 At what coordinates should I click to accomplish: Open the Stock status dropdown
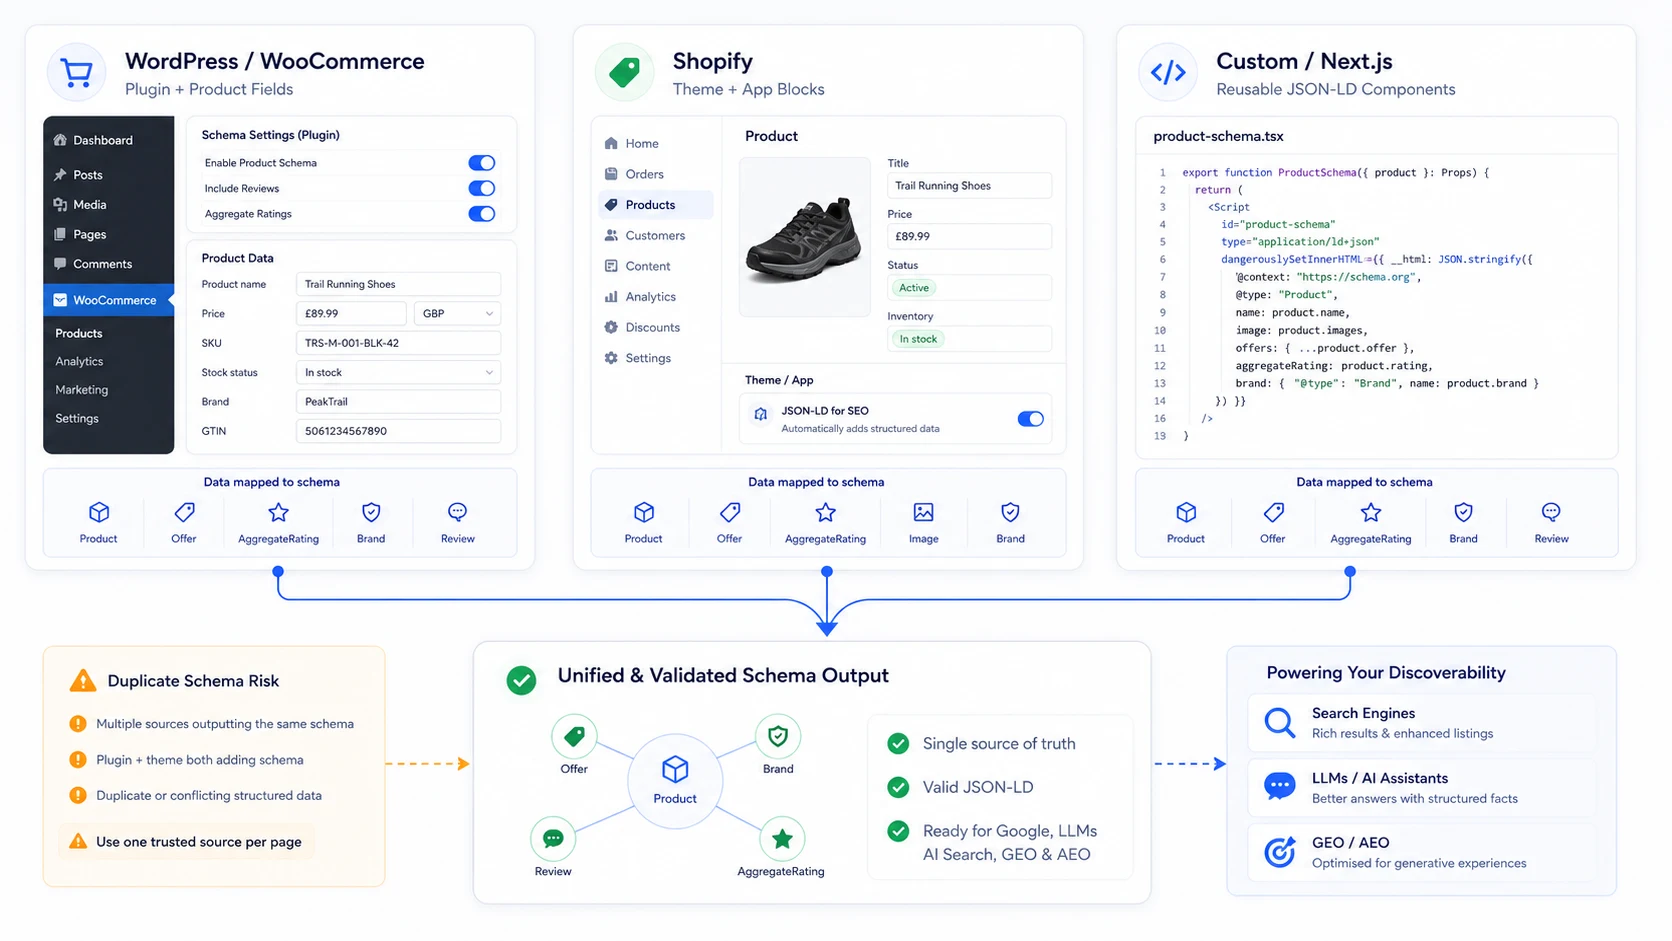coord(398,372)
